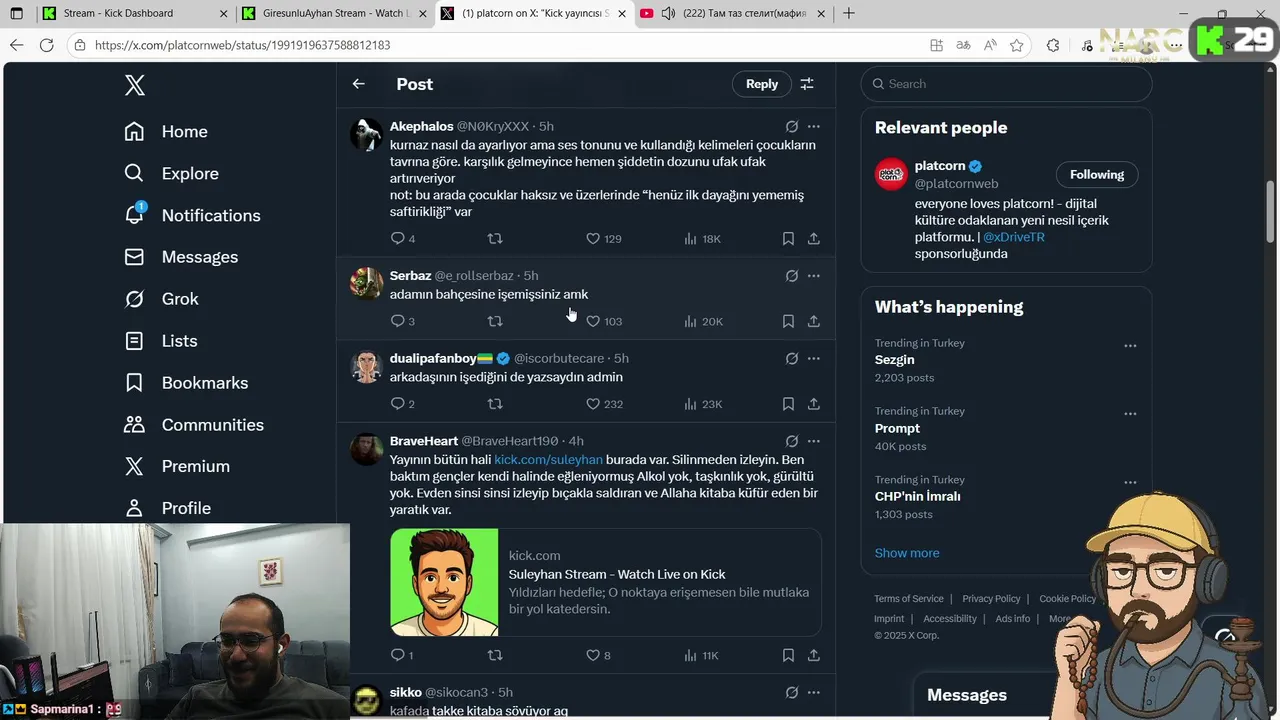
Task: Open Grok from the sidebar
Action: tap(161, 299)
